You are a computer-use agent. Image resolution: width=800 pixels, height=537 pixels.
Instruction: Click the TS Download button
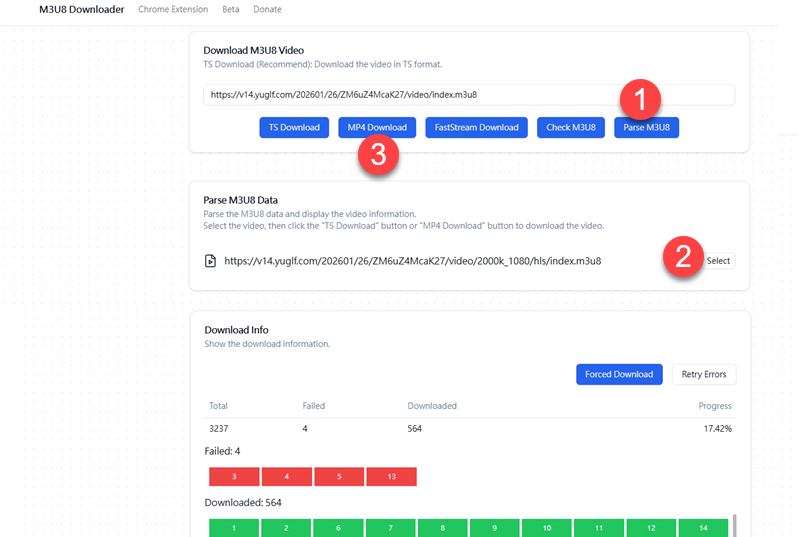coord(294,127)
